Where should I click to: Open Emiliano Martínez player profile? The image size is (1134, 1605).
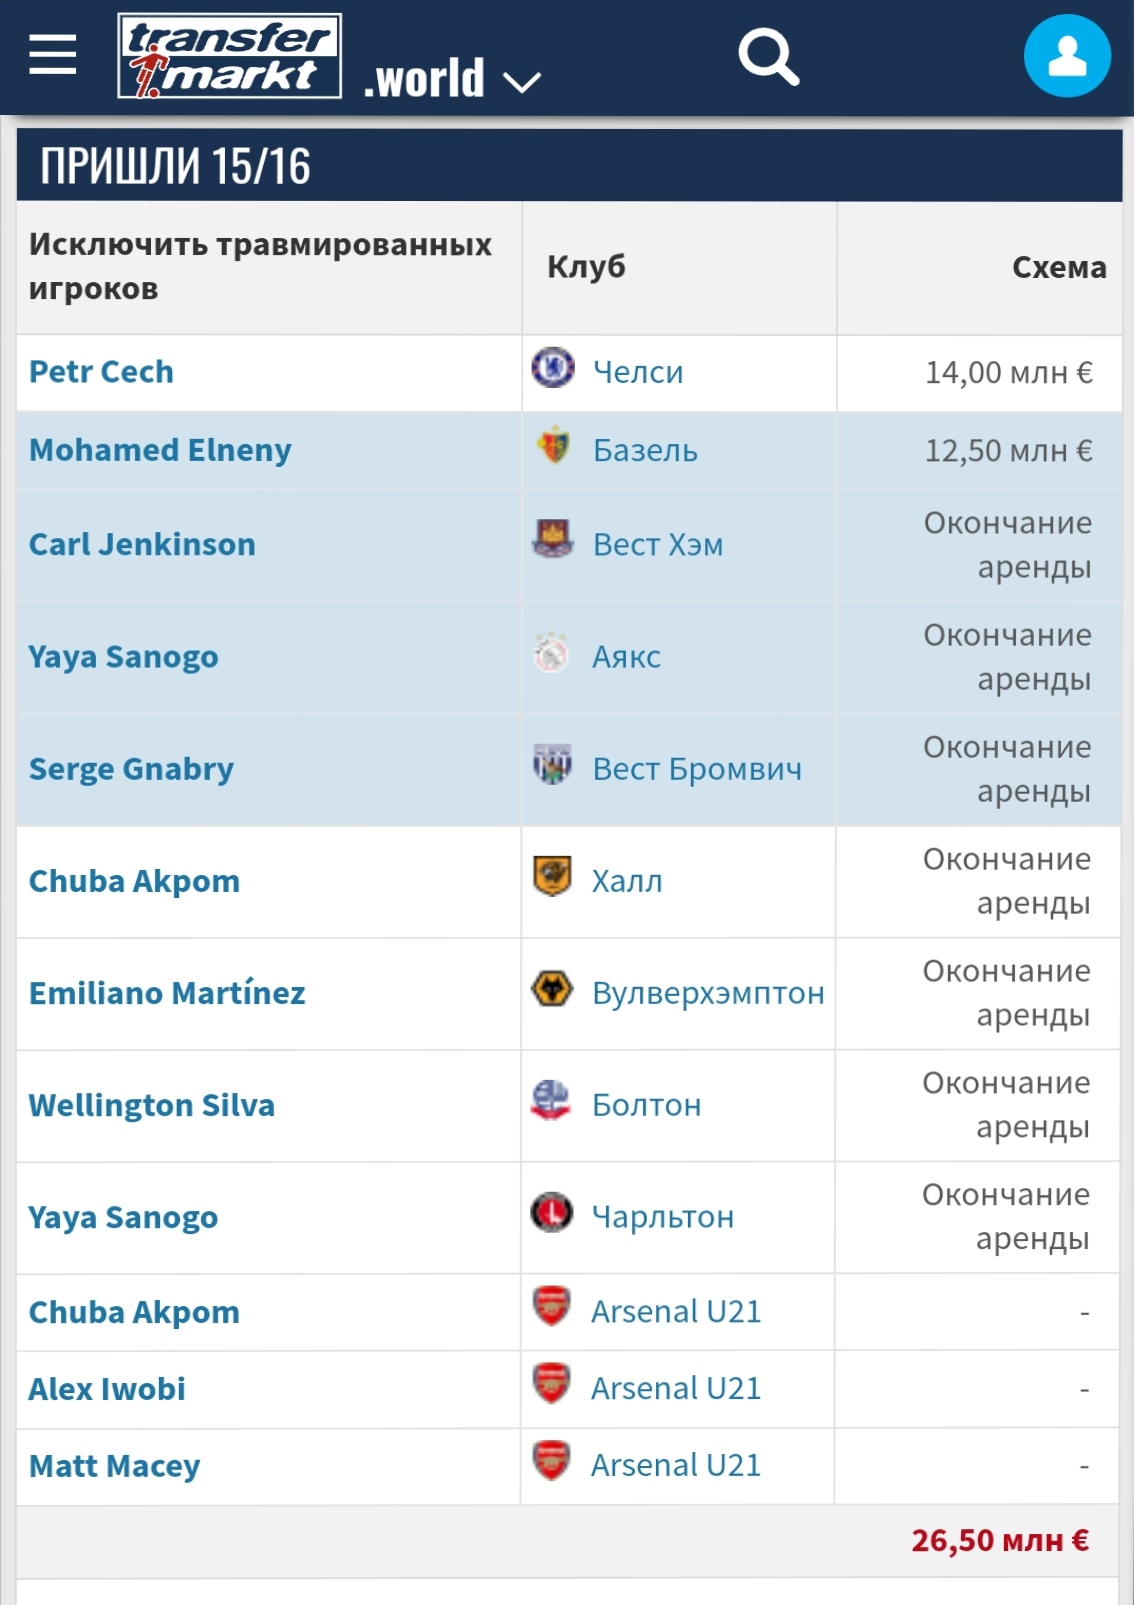pyautogui.click(x=167, y=993)
